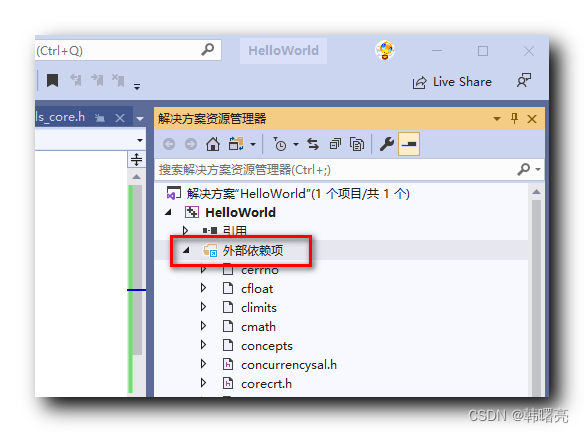The height and width of the screenshot is (432, 584).
Task: Toggle Show All Files icon
Action: [x=357, y=144]
